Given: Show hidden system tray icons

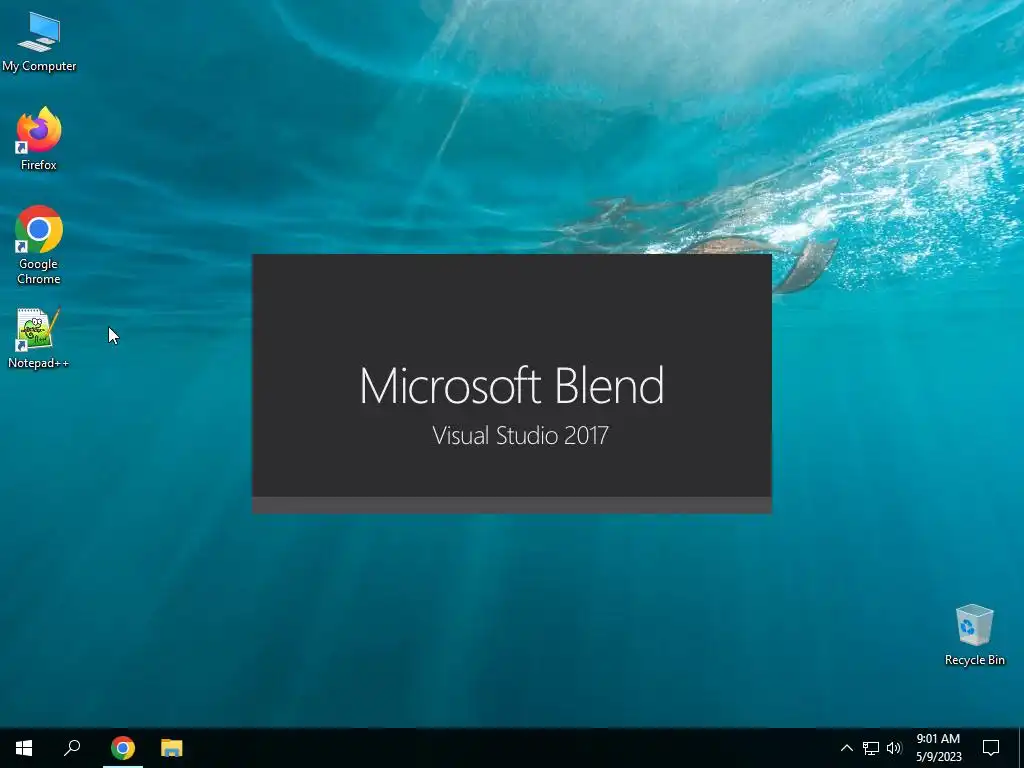Looking at the screenshot, I should (846, 748).
